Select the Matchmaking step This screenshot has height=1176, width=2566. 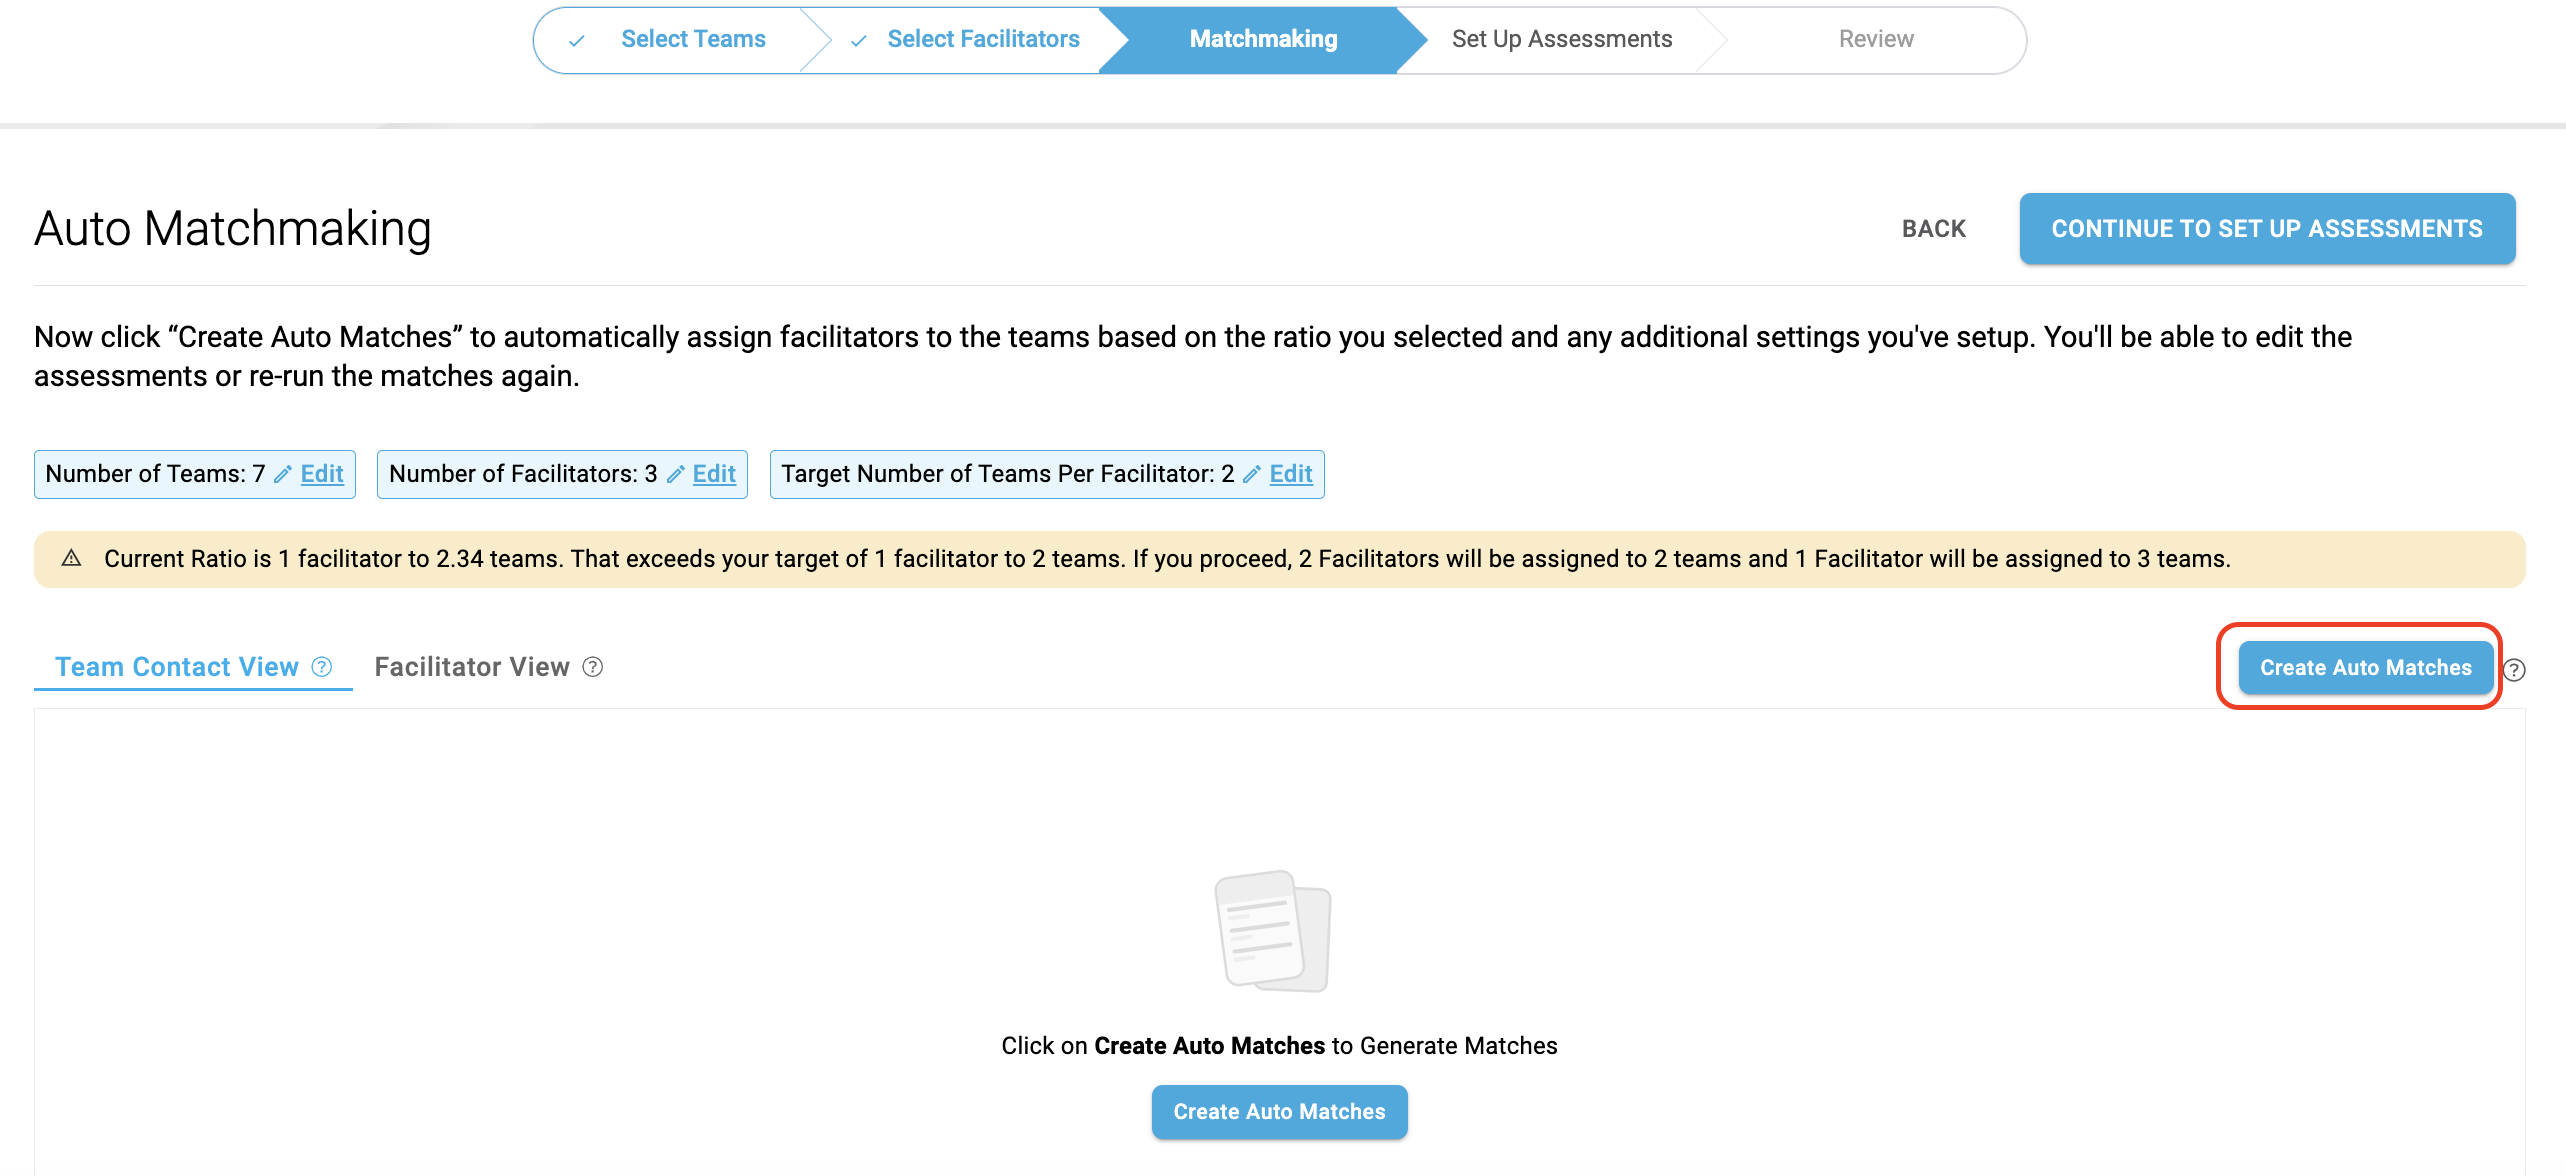click(x=1263, y=39)
